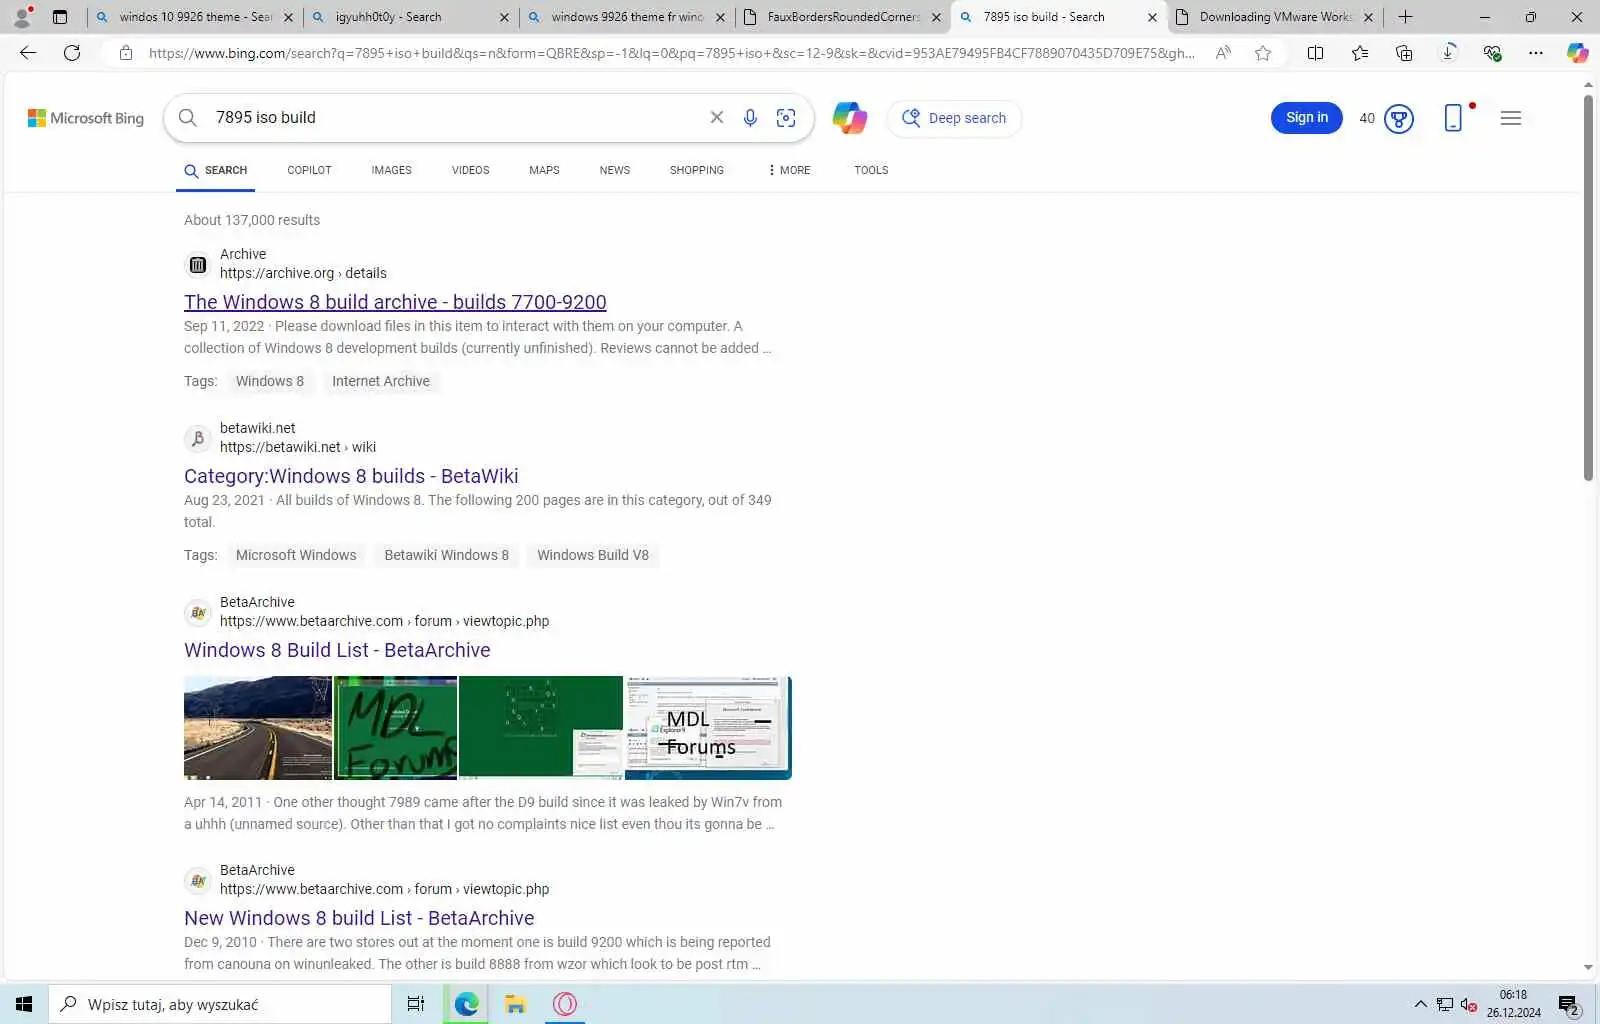Open the TOOLS filter options
The width and height of the screenshot is (1600, 1024).
pos(871,170)
